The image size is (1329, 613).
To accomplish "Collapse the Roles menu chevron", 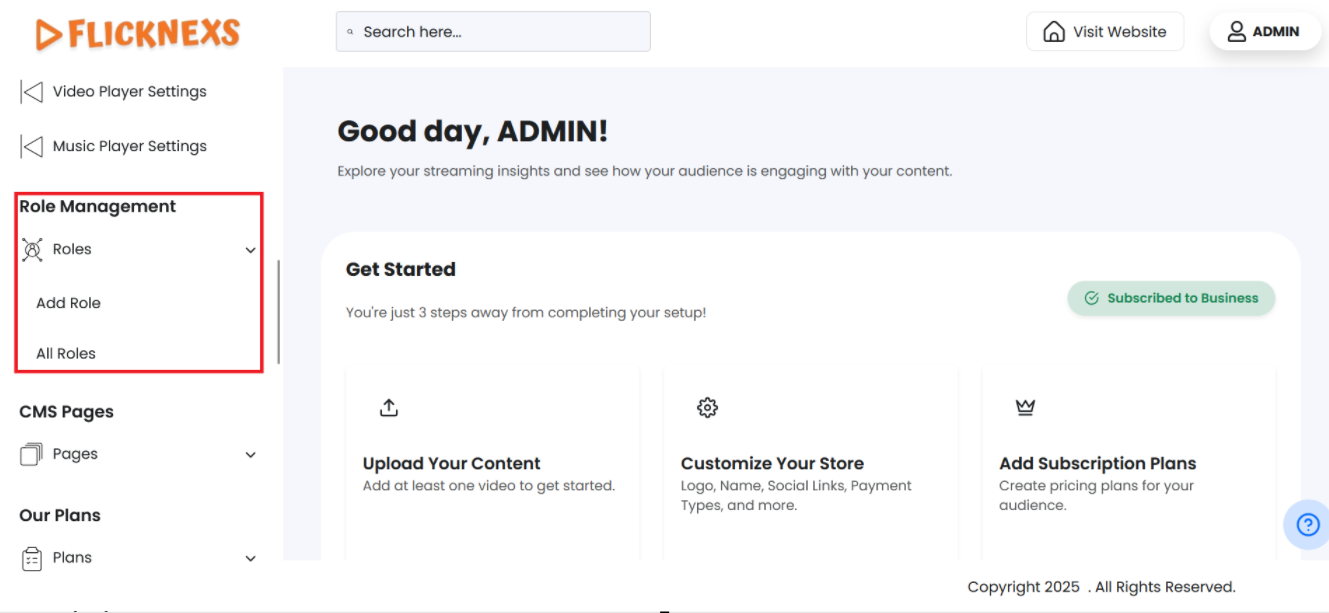I will (x=250, y=250).
